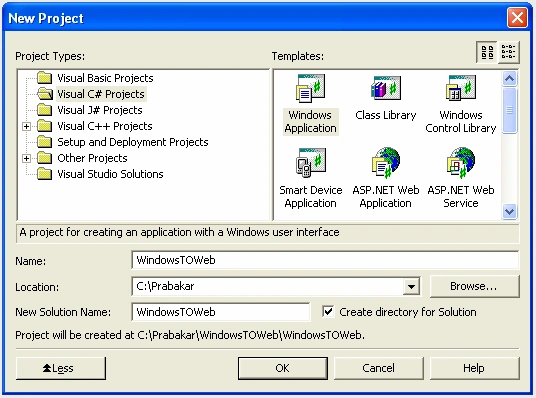
Task: Open Help for the dialog
Action: pyautogui.click(x=474, y=368)
